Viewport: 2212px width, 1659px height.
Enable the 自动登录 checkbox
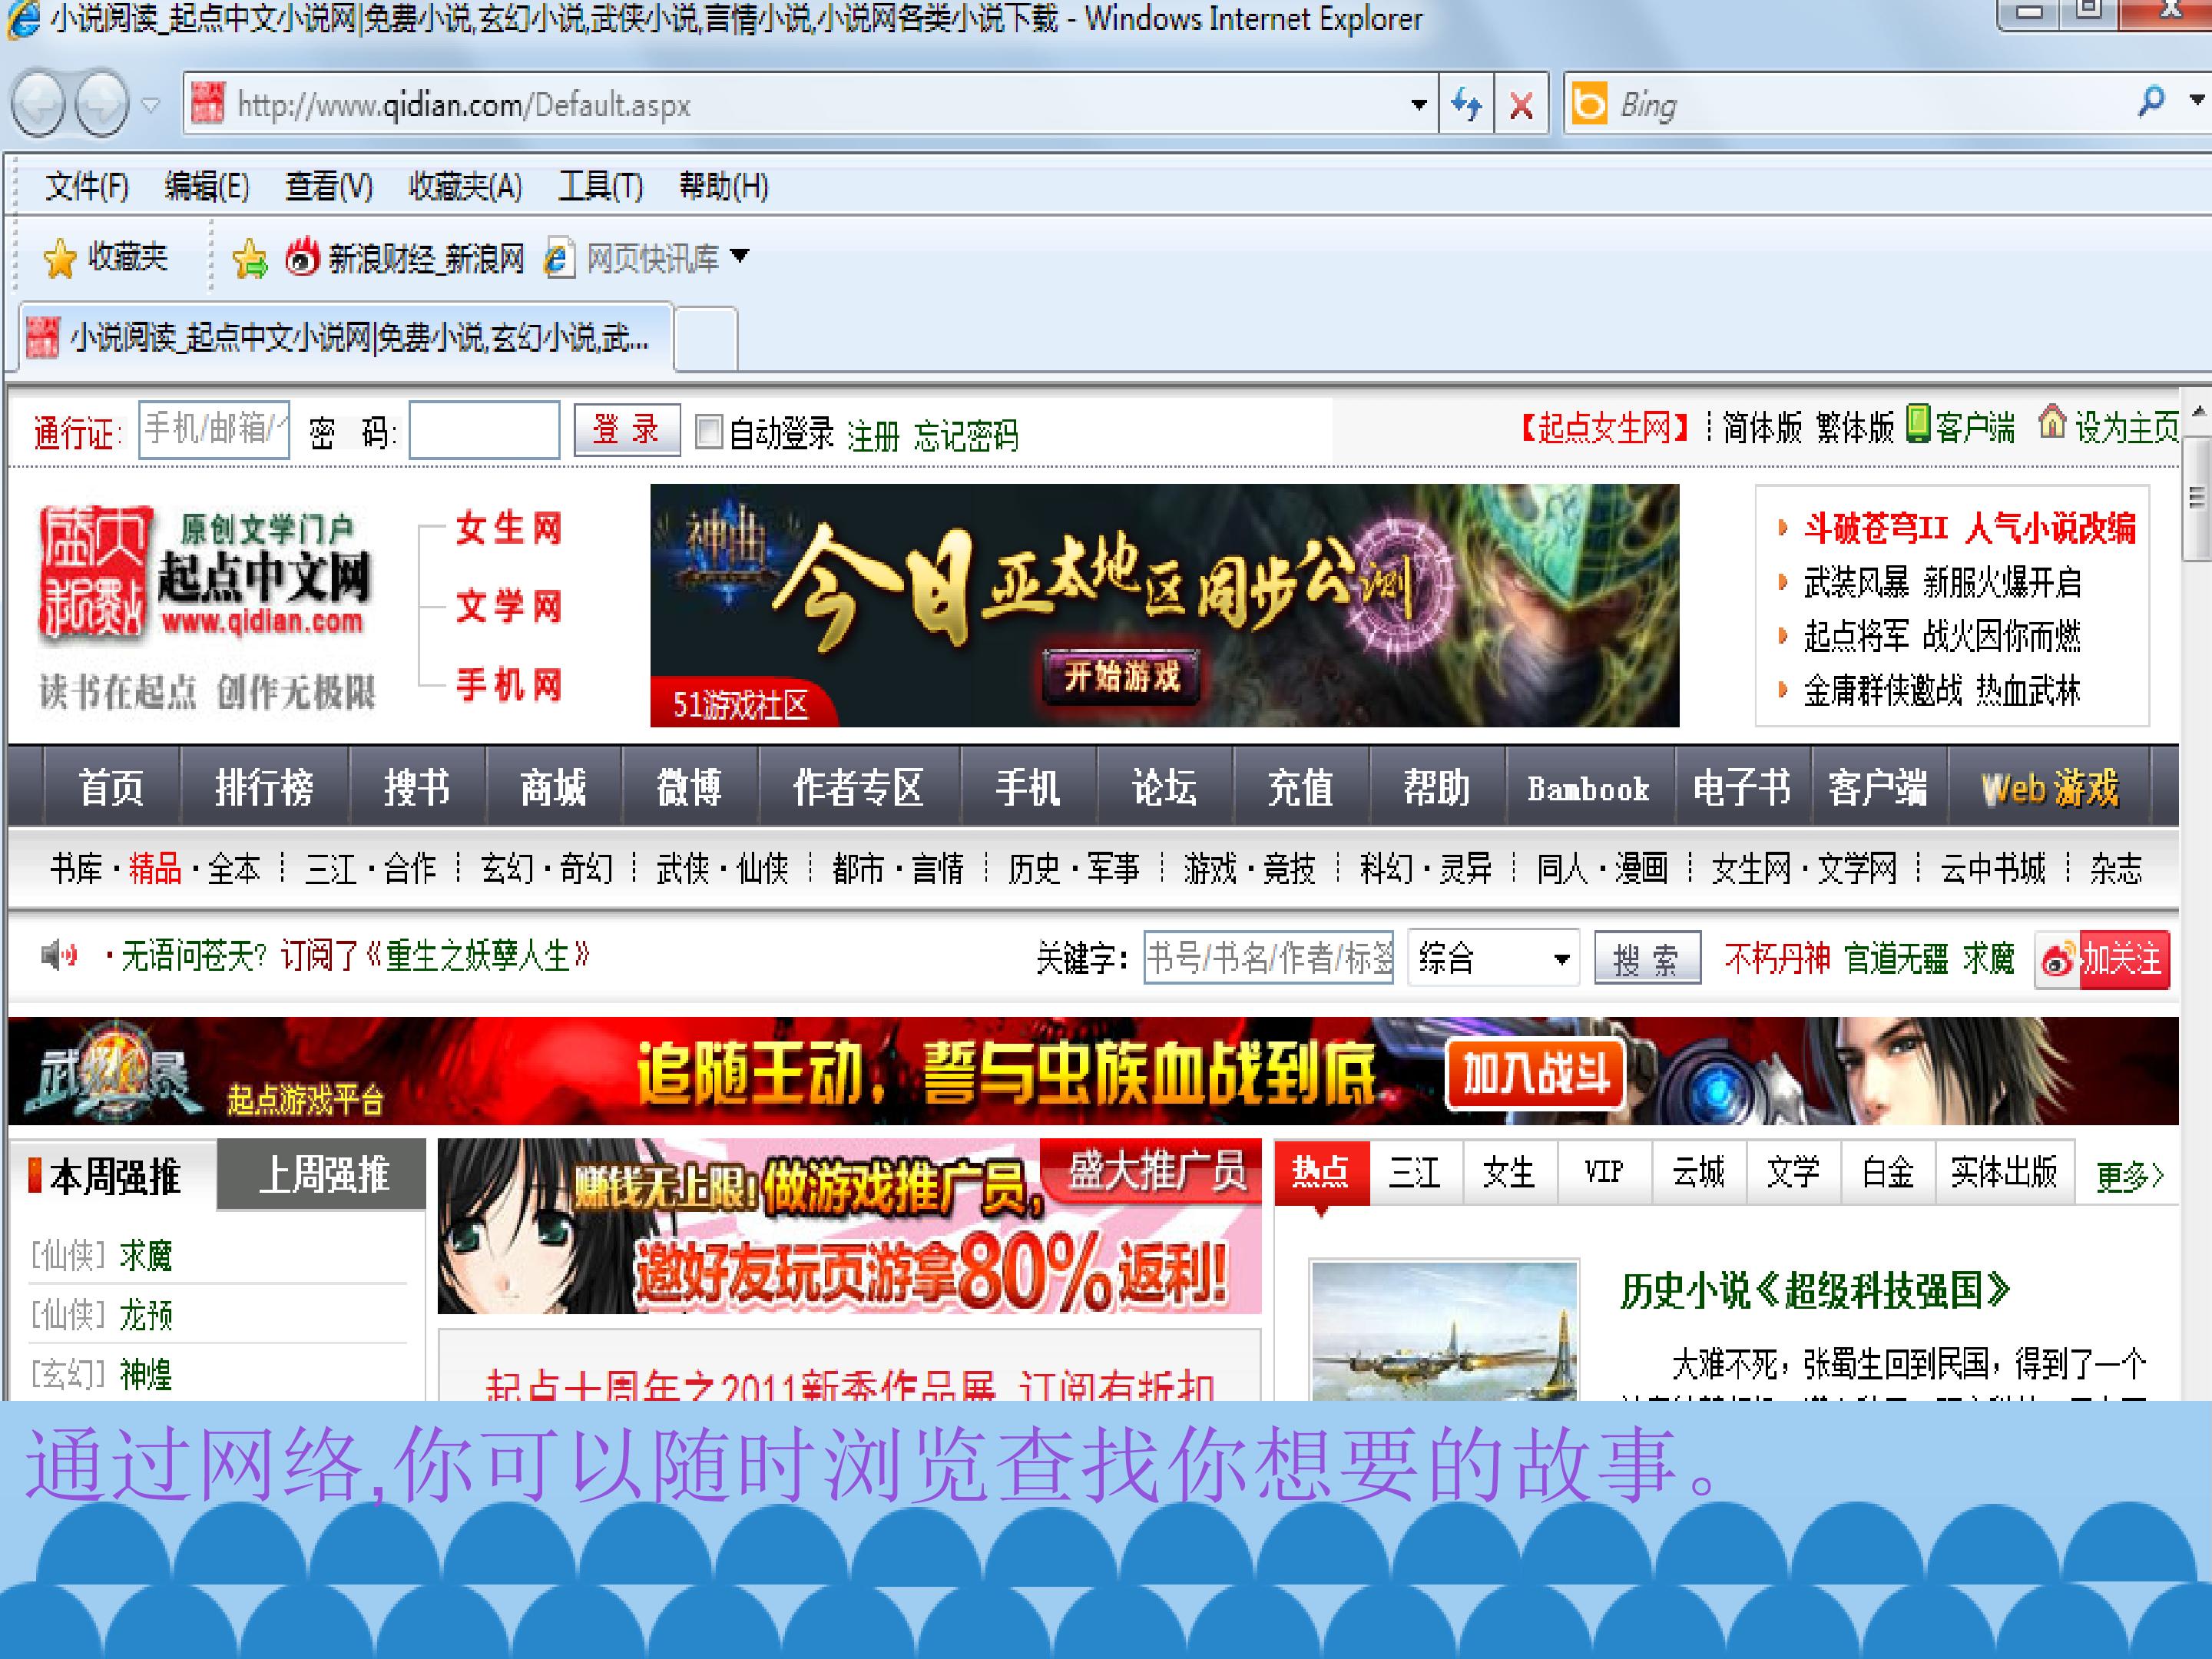pyautogui.click(x=708, y=432)
